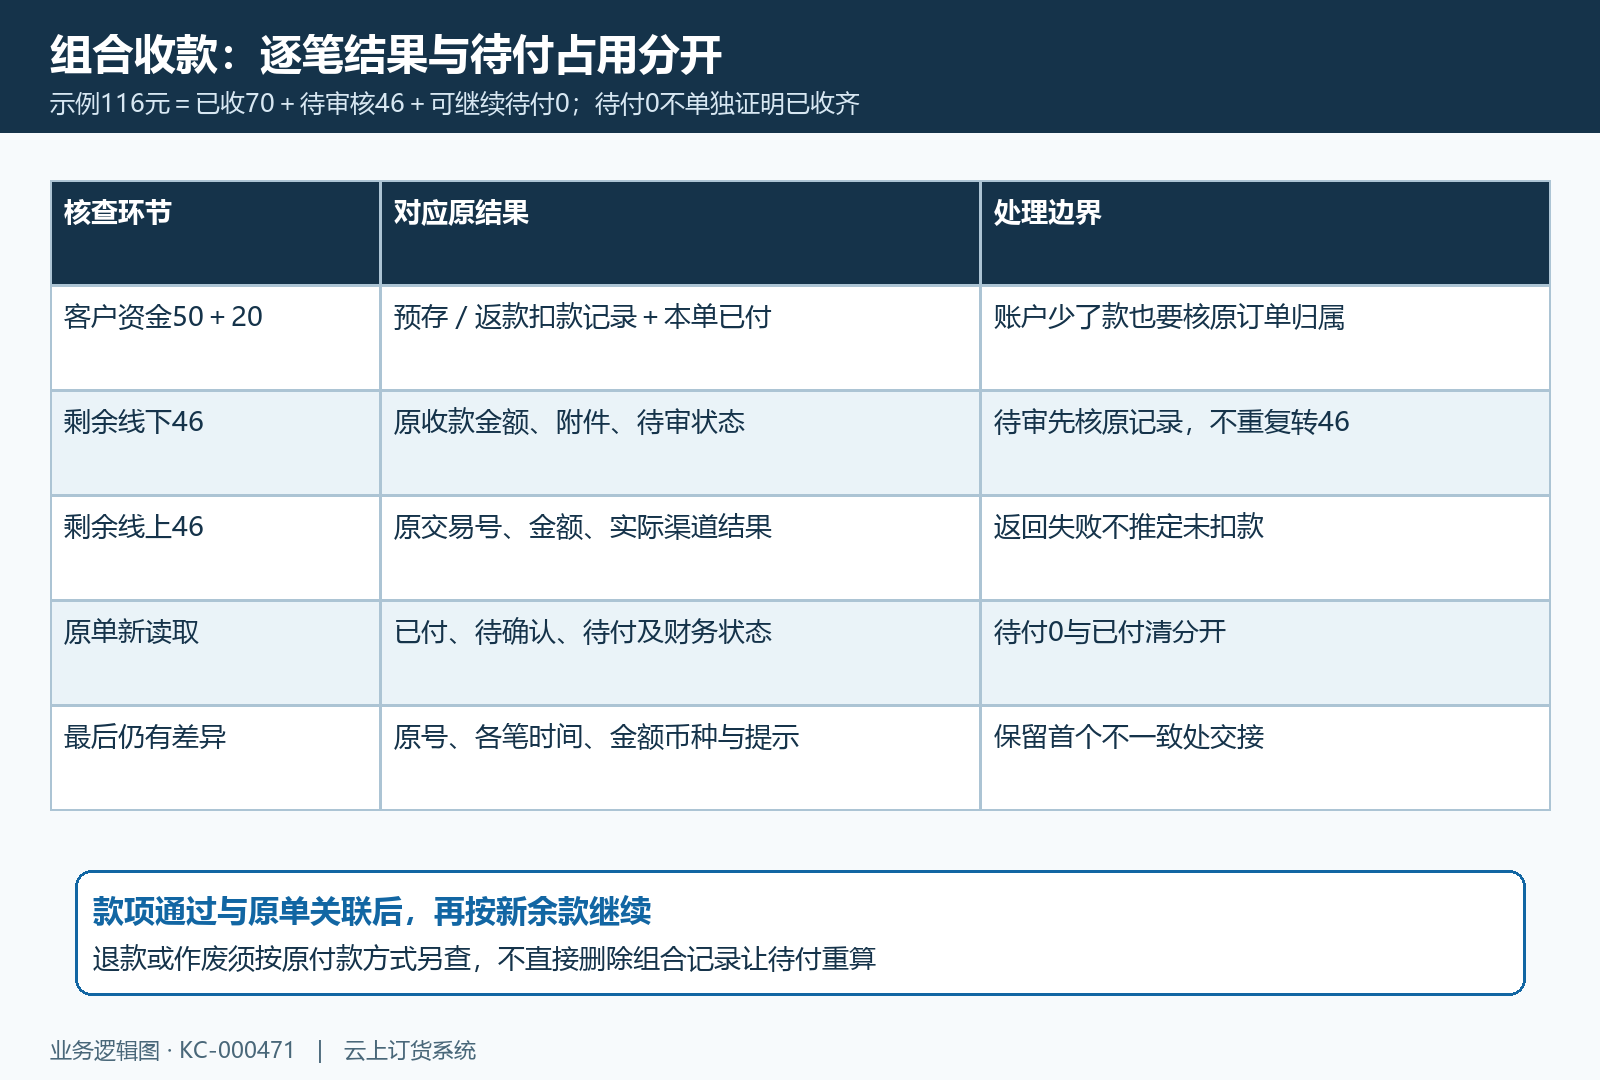Screen dimensions: 1600x1080
Task: Select the cell 预存 / 返款扣款记录 + 本单已付
Action: pyautogui.click(x=680, y=338)
